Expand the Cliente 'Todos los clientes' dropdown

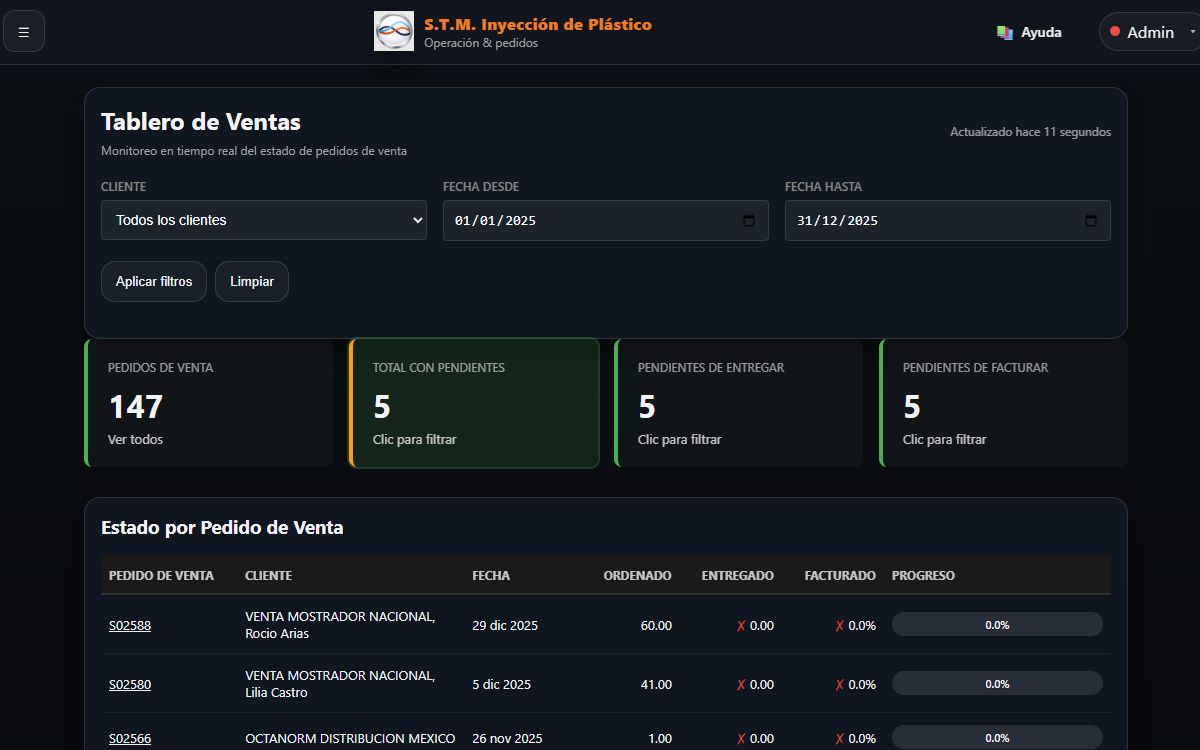[264, 220]
